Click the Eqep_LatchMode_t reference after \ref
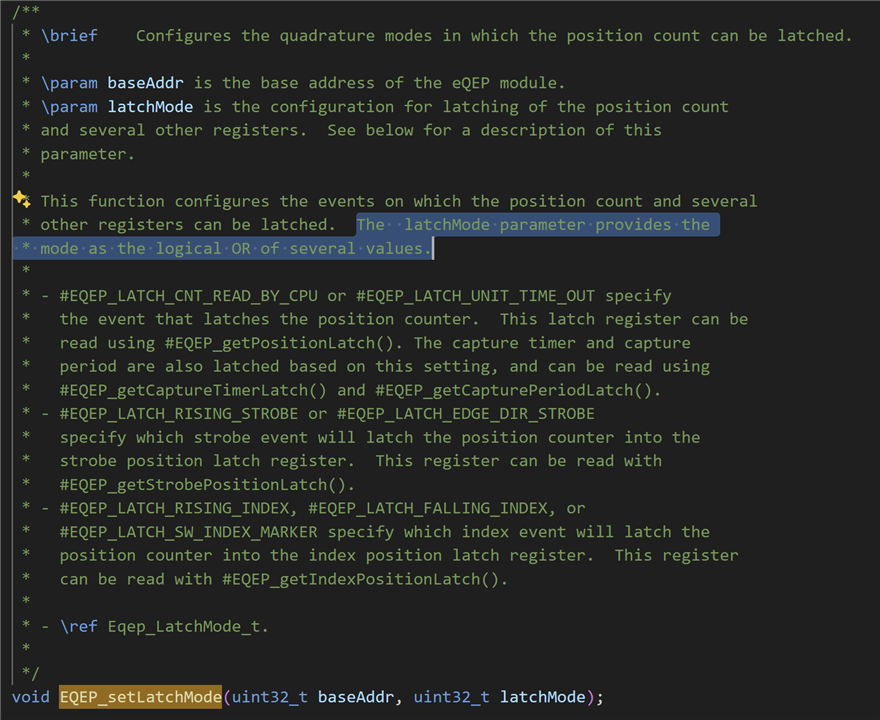Image resolution: width=880 pixels, height=720 pixels. [188, 626]
